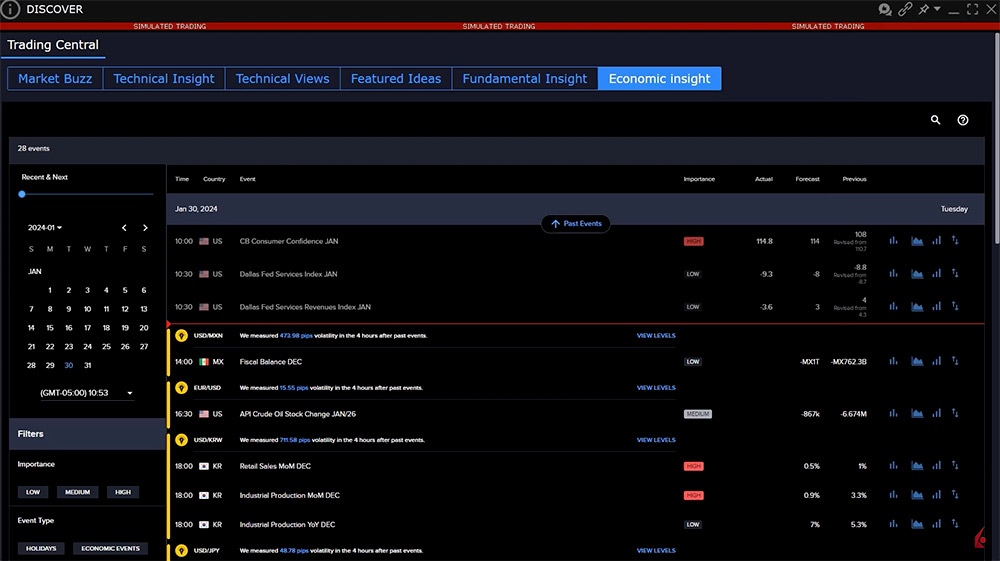Screen dimensions: 1000x561
Task: Open the event search magnifier
Action: pos(936,120)
